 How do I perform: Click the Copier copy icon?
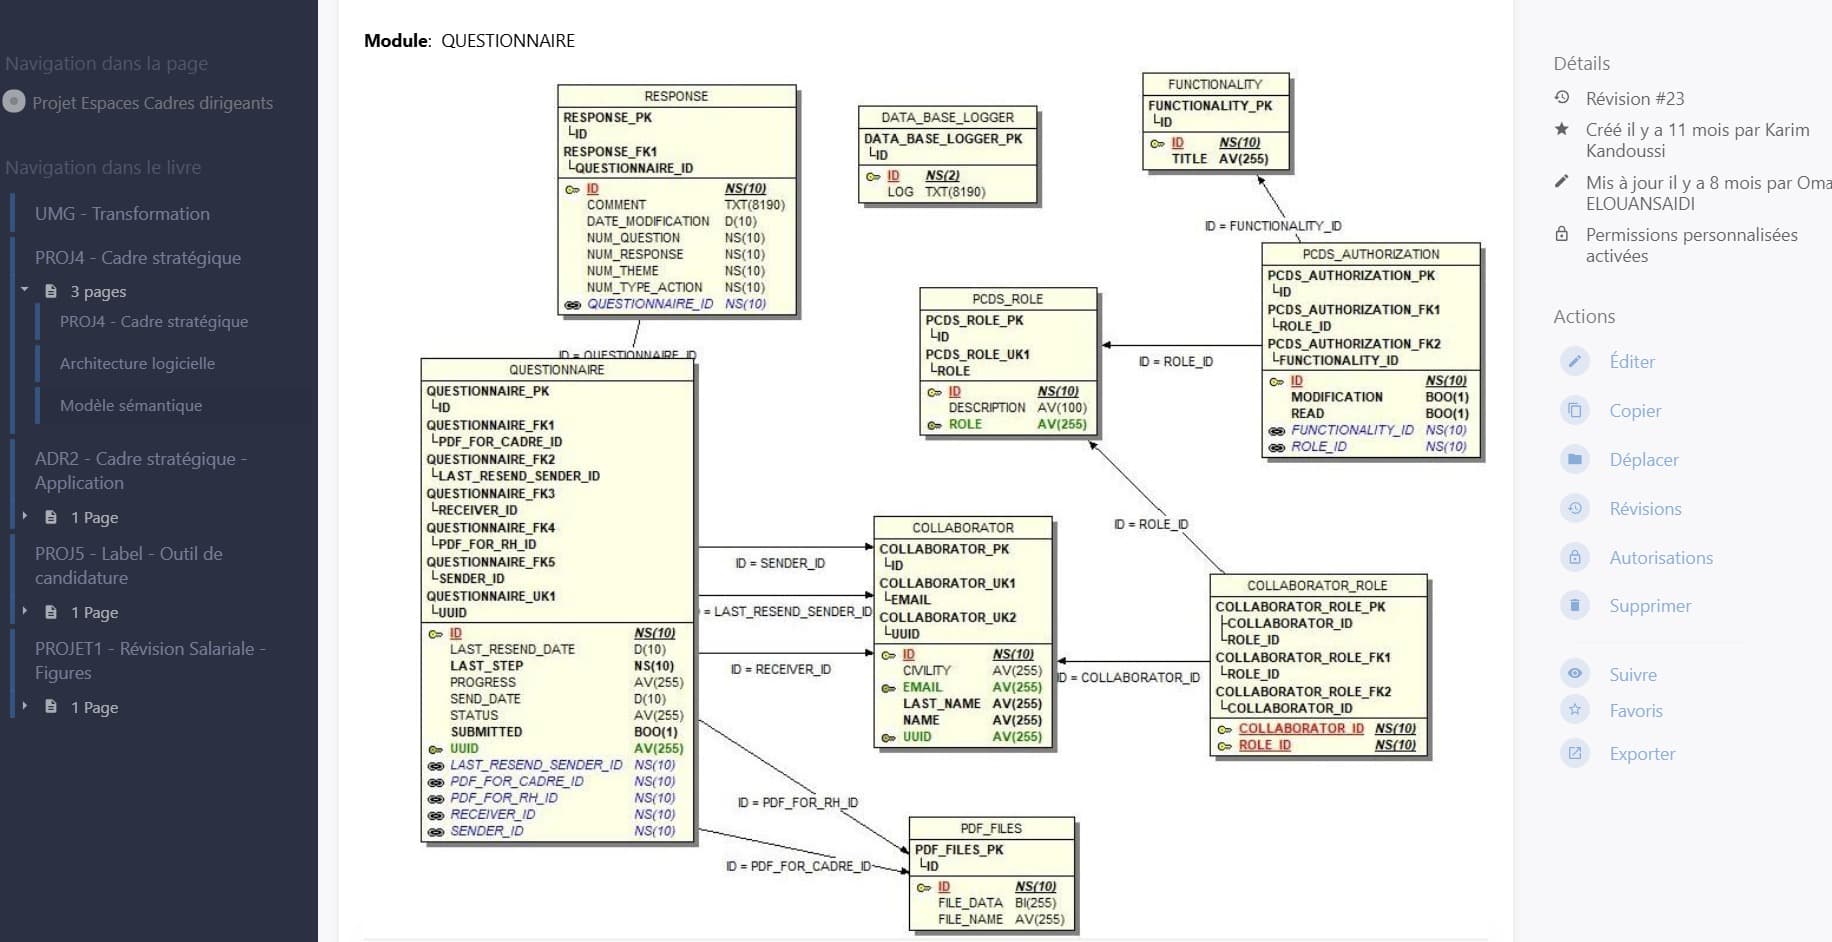(1574, 411)
